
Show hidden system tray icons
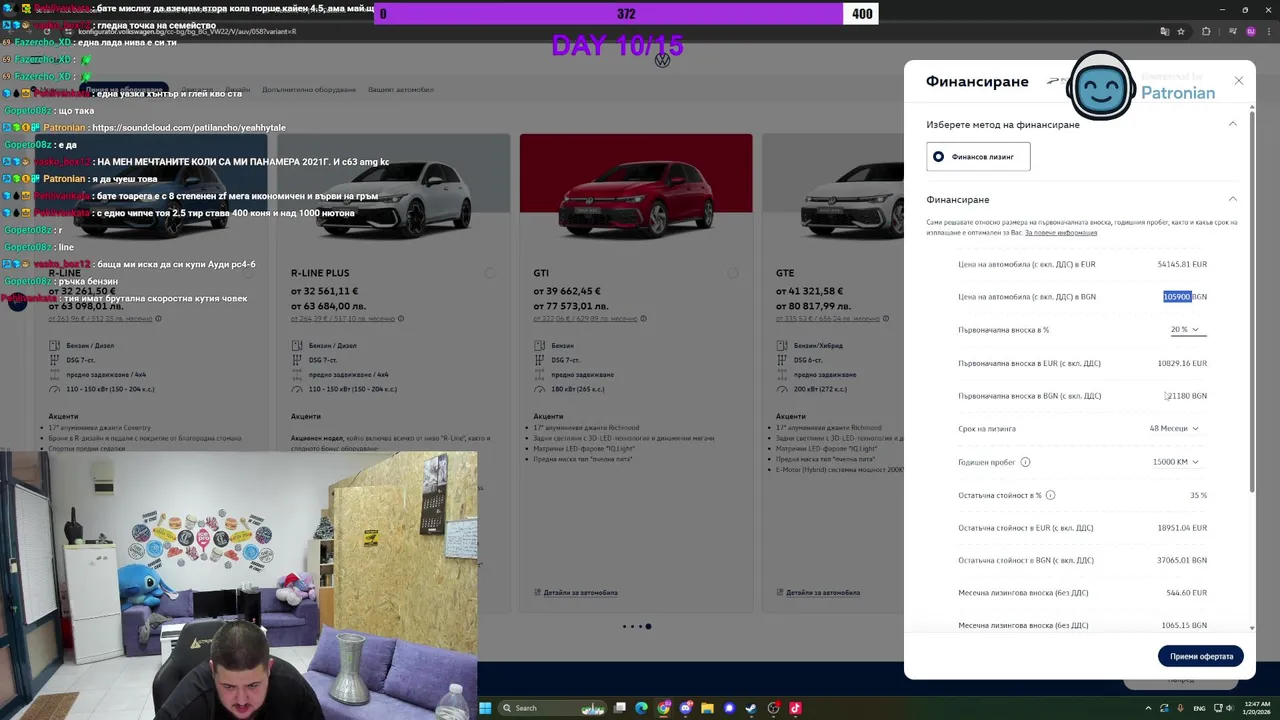[1148, 708]
